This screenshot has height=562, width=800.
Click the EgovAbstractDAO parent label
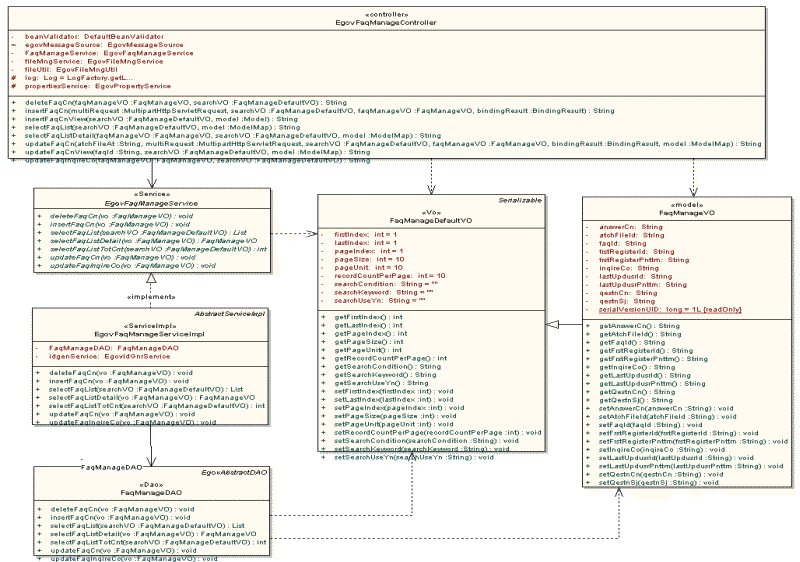[237, 472]
